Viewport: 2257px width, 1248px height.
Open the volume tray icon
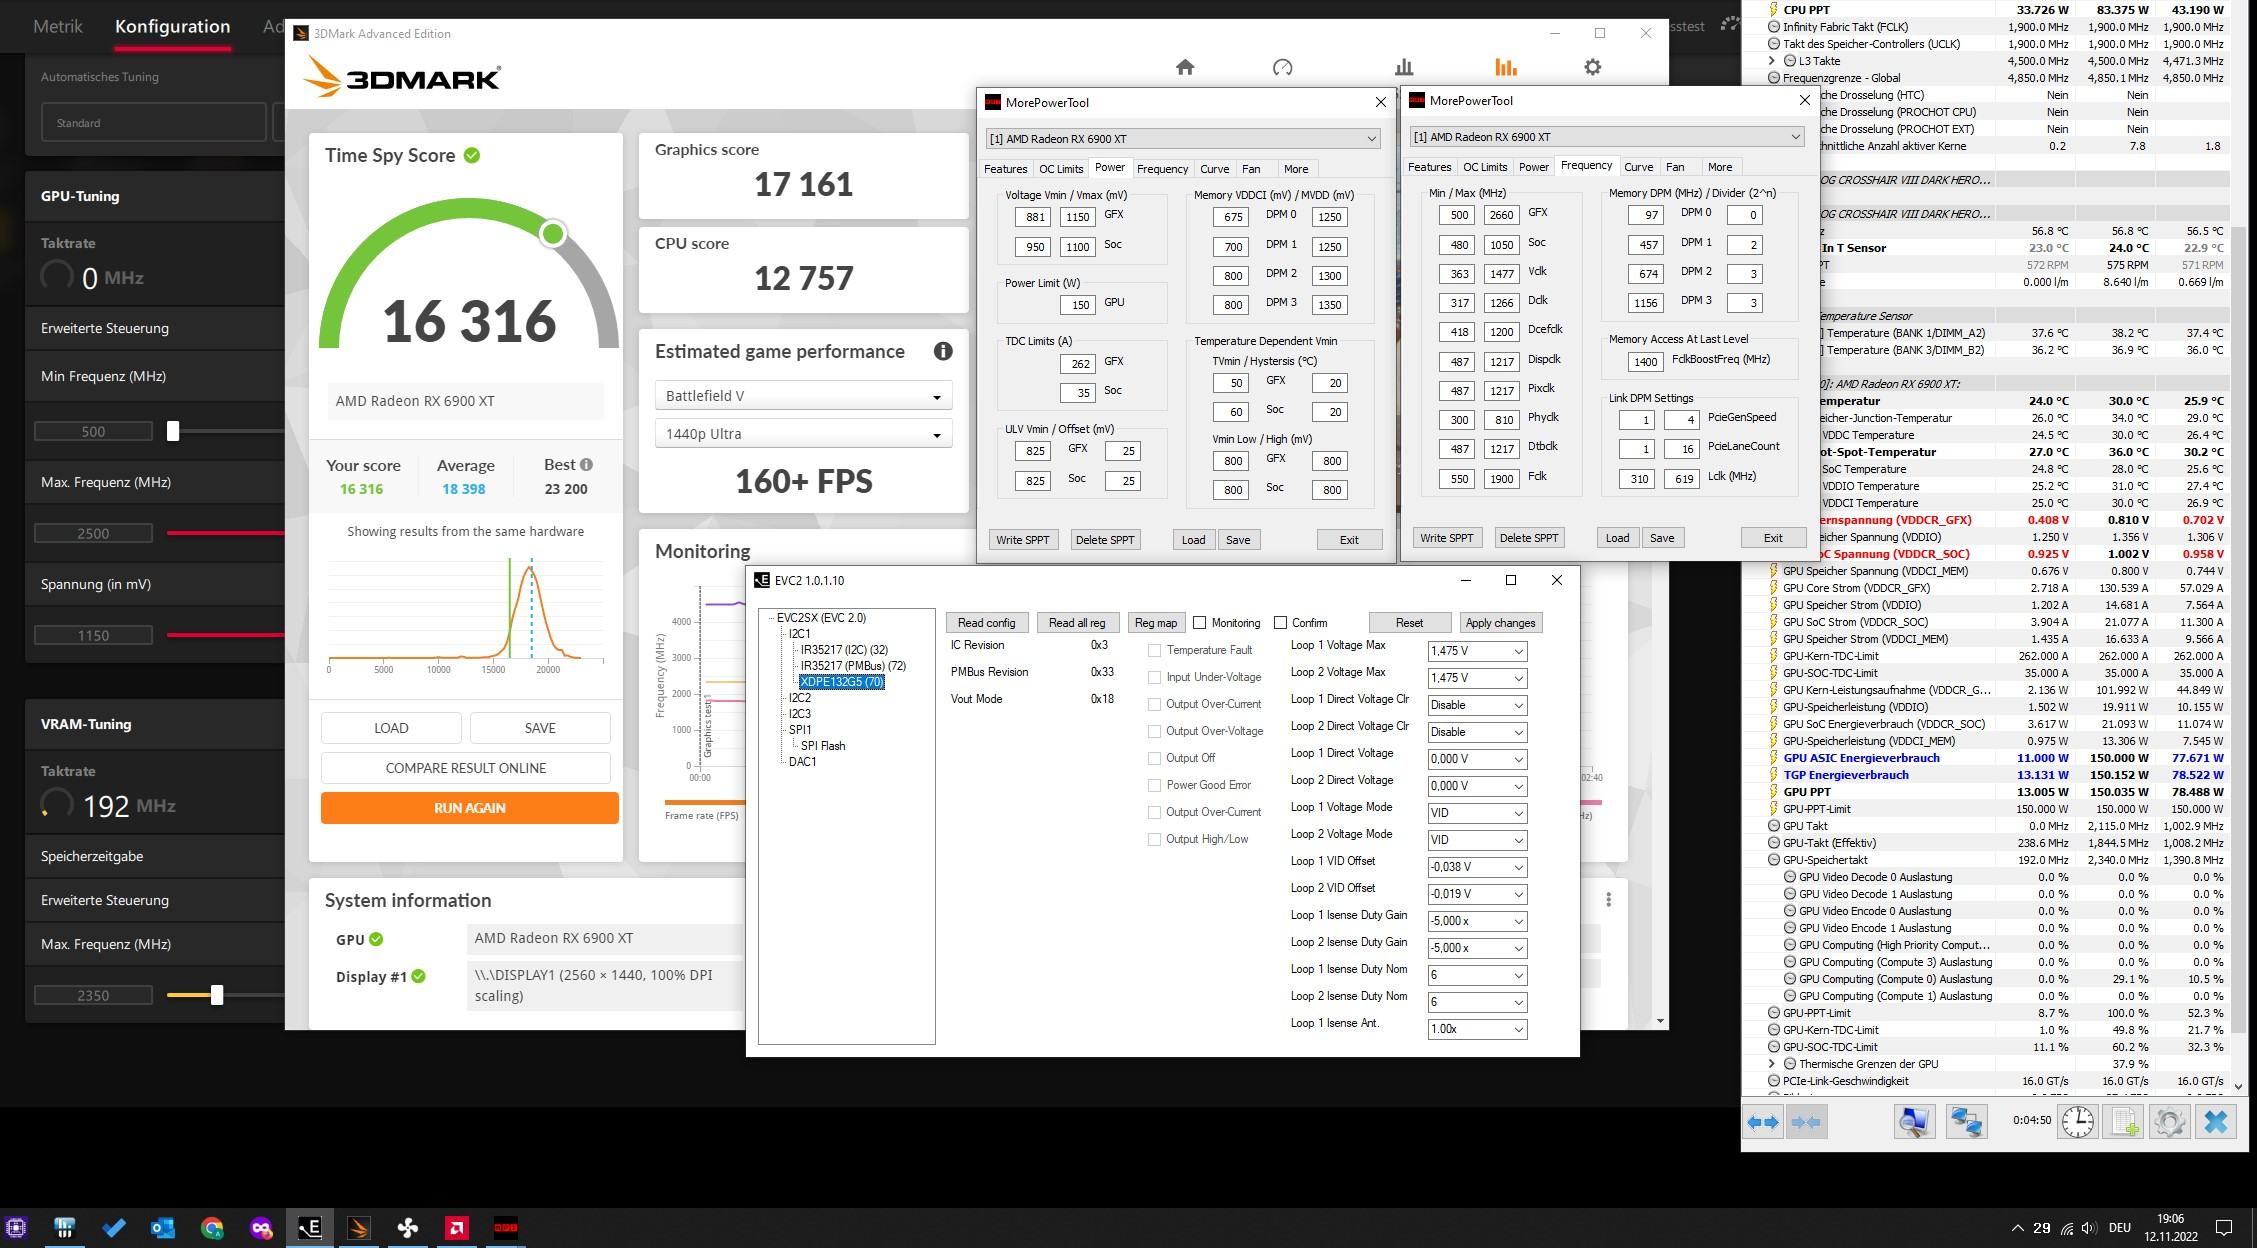coord(2089,1227)
